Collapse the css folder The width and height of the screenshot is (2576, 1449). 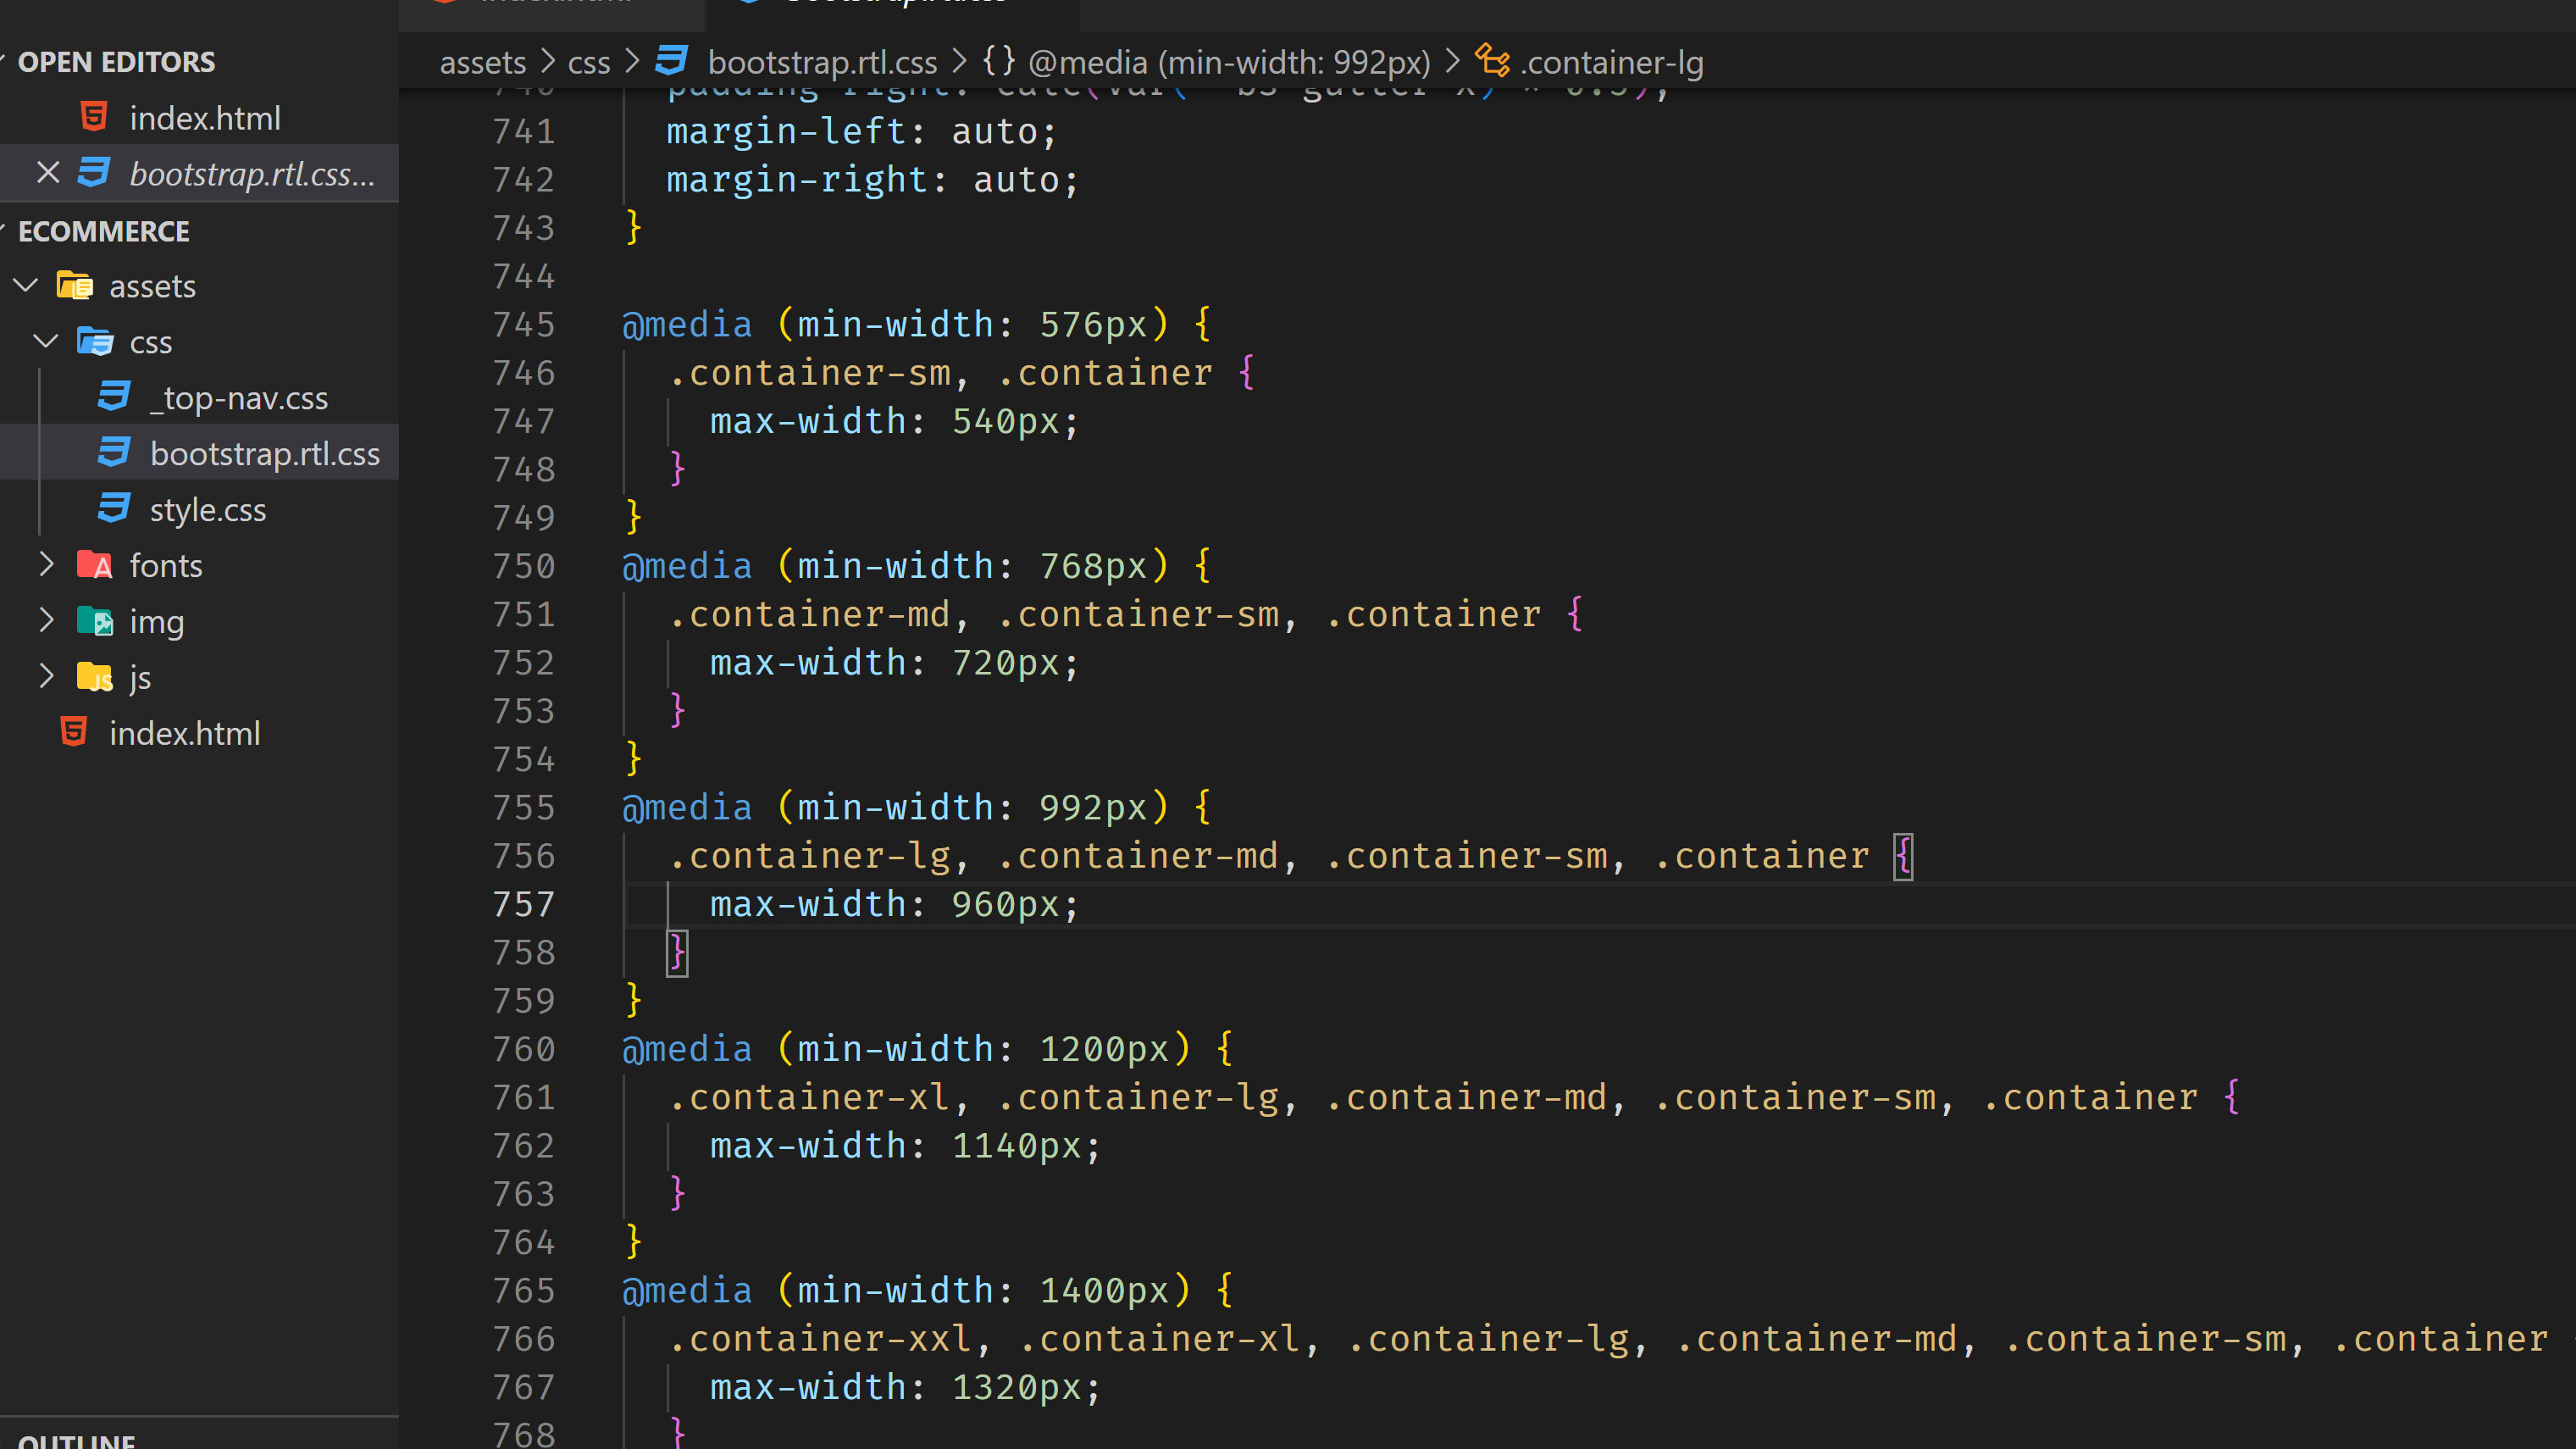pyautogui.click(x=46, y=342)
